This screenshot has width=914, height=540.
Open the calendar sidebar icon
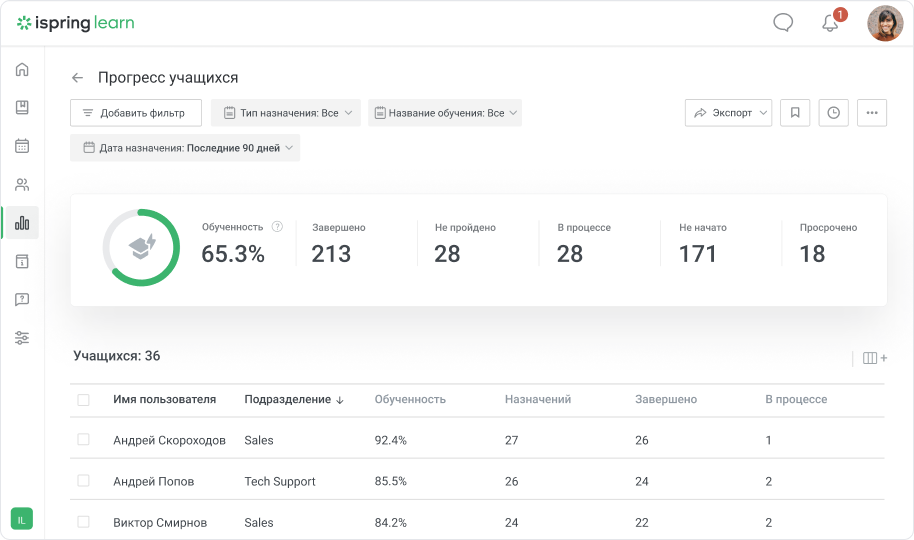tap(22, 146)
